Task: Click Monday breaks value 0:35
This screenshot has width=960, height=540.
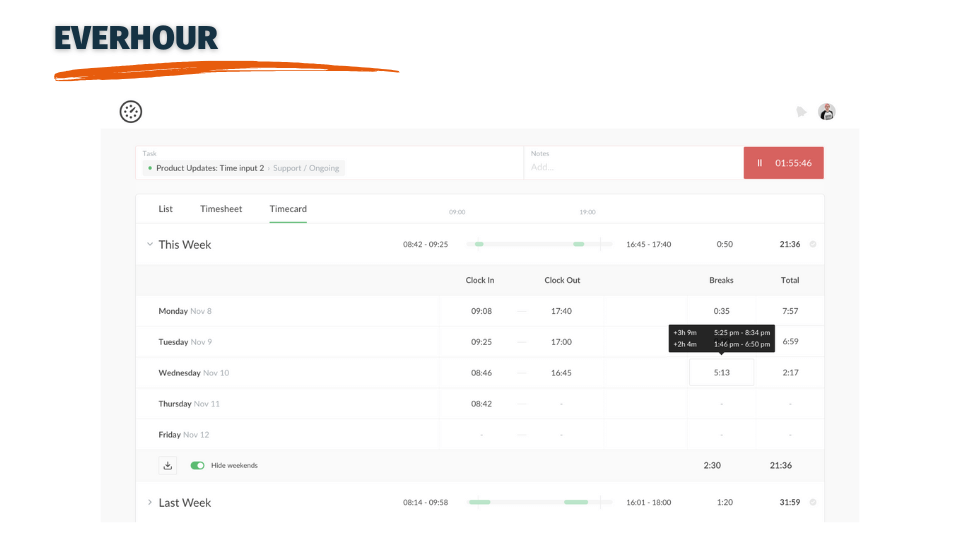Action: coord(722,311)
